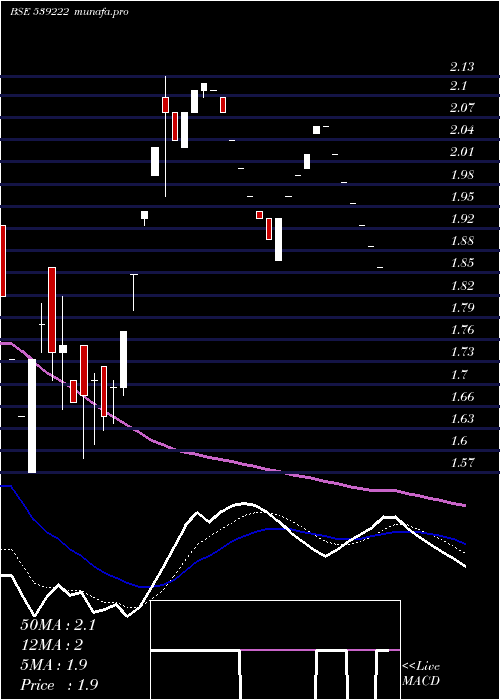This screenshot has width=500, height=700.
Task: Click the 1.92 price axis label
Action: coord(462,219)
